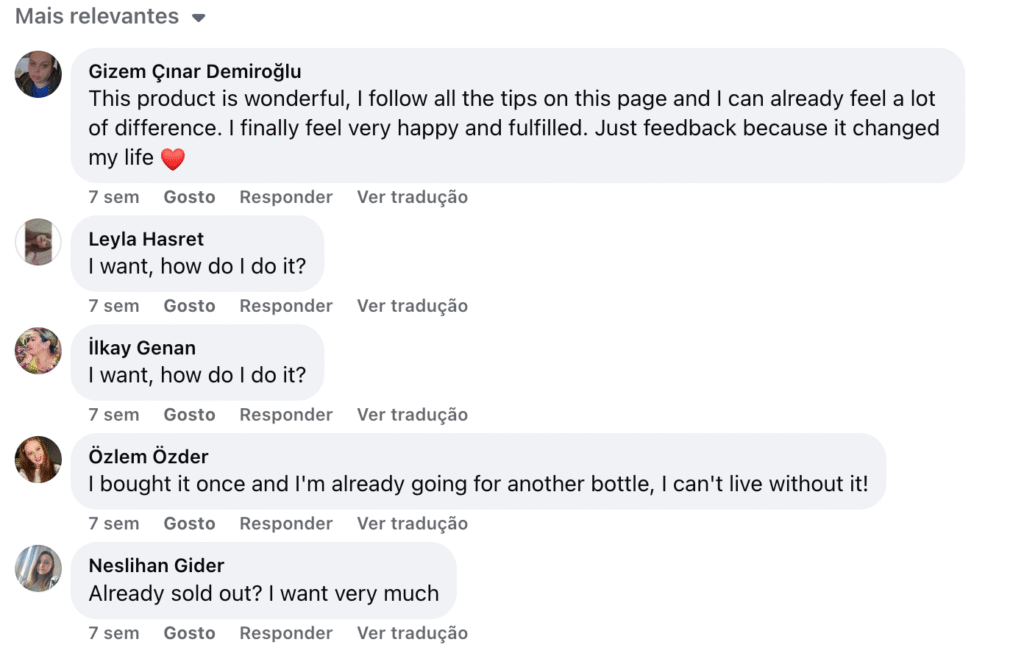Translate Neslihan Gider's comment with Ver tradução
Viewport: 1024px width, 653px height.
click(412, 633)
